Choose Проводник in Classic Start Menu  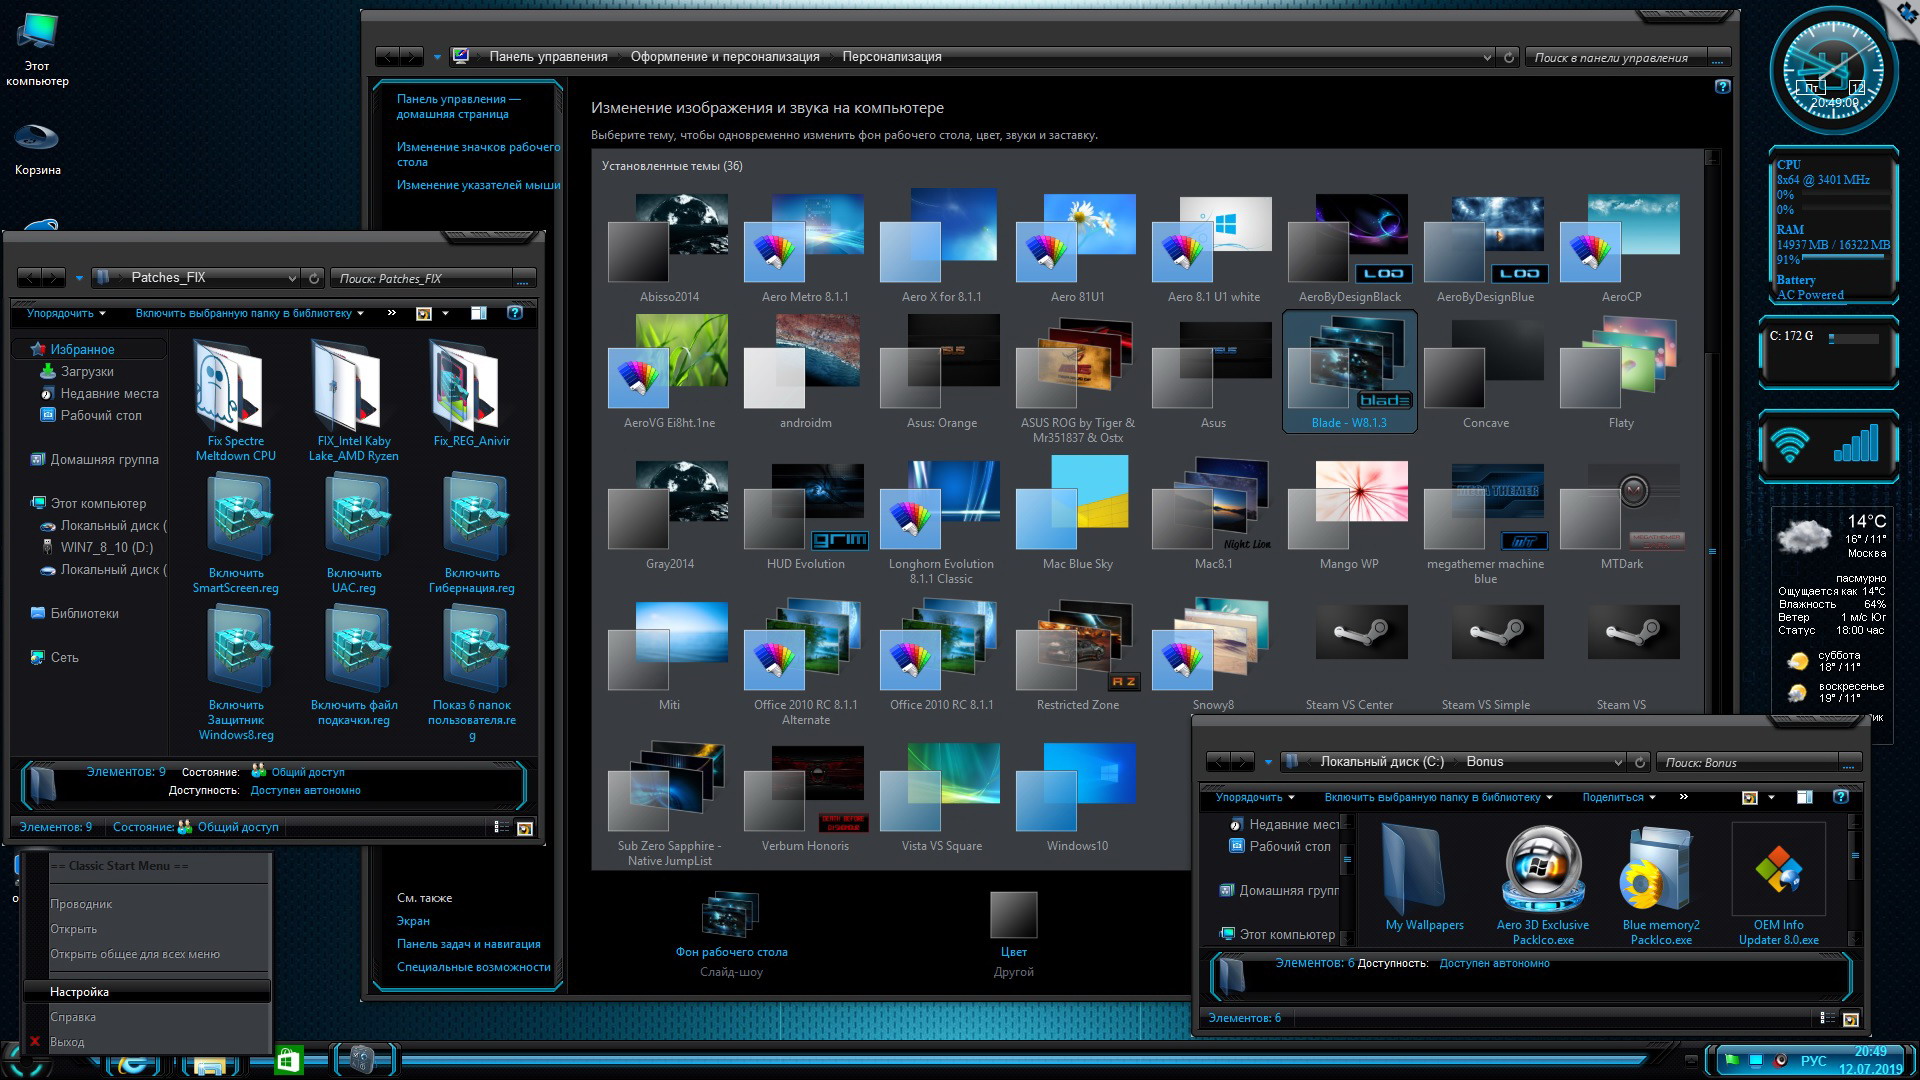(x=81, y=904)
